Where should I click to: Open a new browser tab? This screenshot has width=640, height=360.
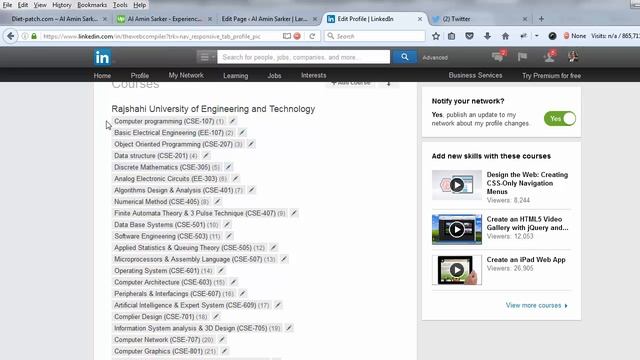pyautogui.click(x=541, y=19)
